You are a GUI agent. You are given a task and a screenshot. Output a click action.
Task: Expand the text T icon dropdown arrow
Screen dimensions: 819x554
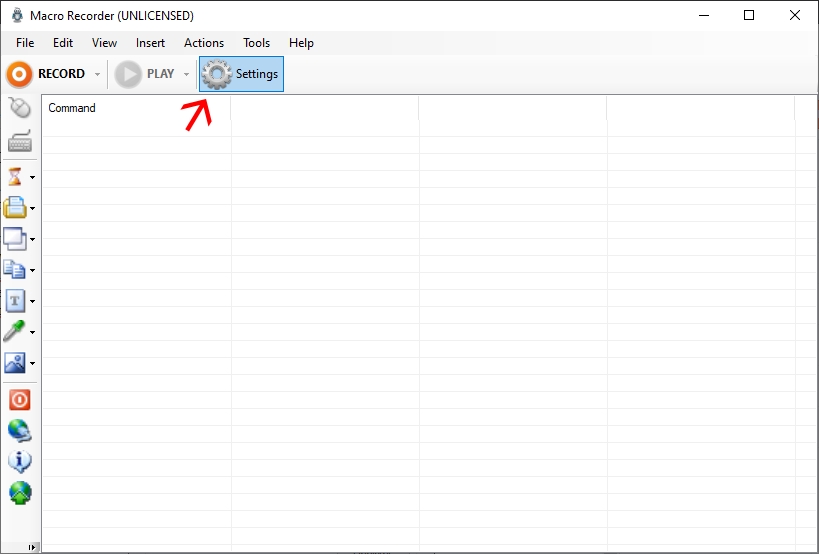click(x=32, y=301)
